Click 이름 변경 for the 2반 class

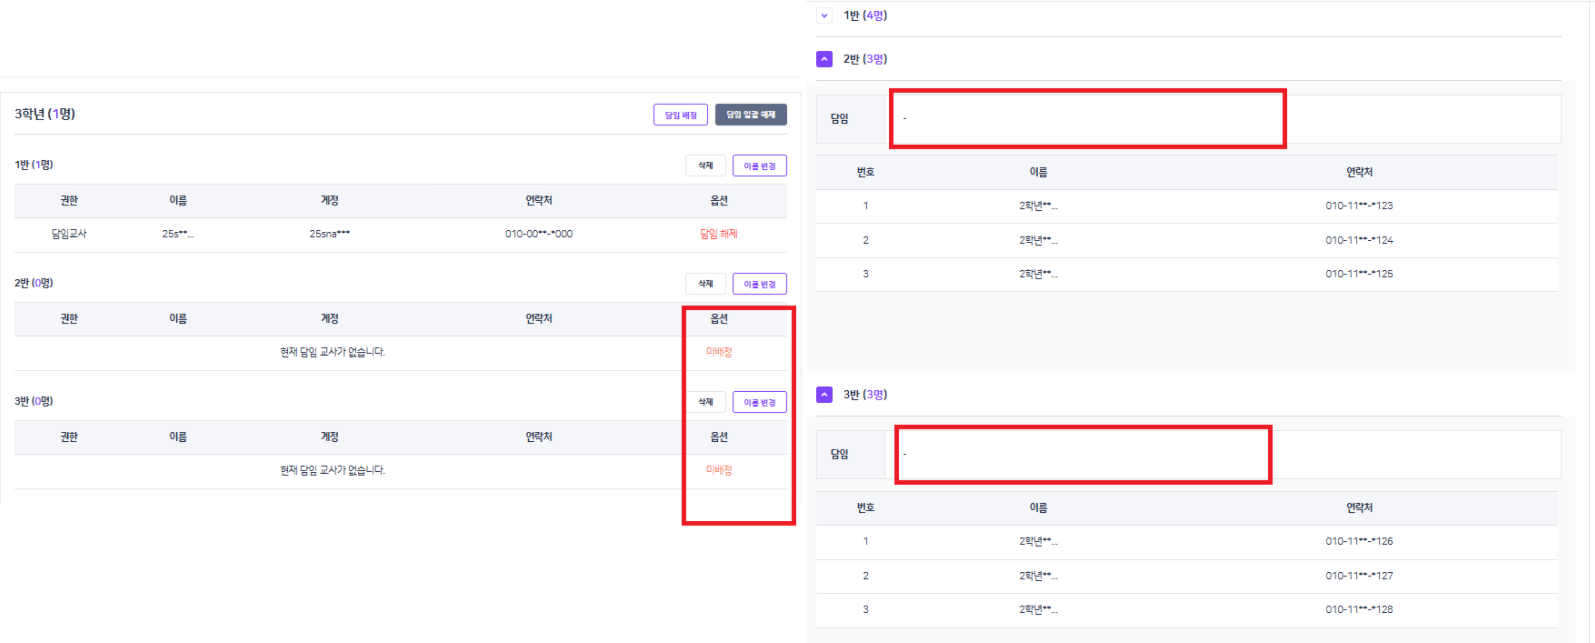click(x=759, y=284)
